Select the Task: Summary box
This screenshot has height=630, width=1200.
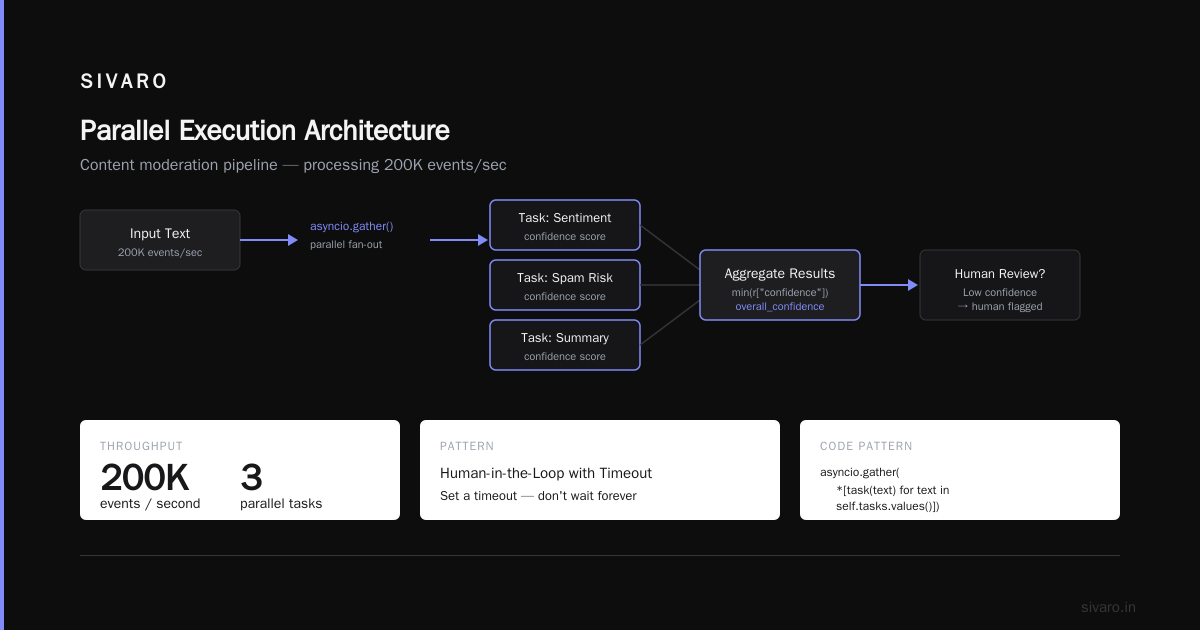(x=565, y=345)
